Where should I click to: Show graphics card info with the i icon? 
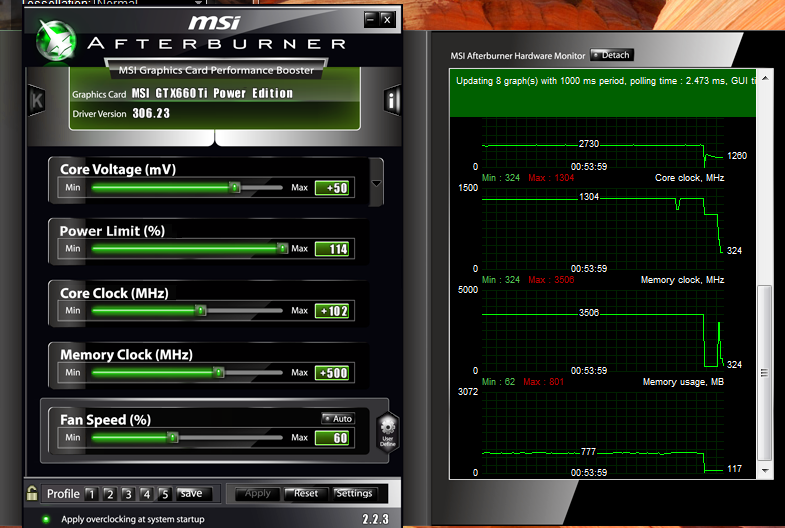coord(392,101)
